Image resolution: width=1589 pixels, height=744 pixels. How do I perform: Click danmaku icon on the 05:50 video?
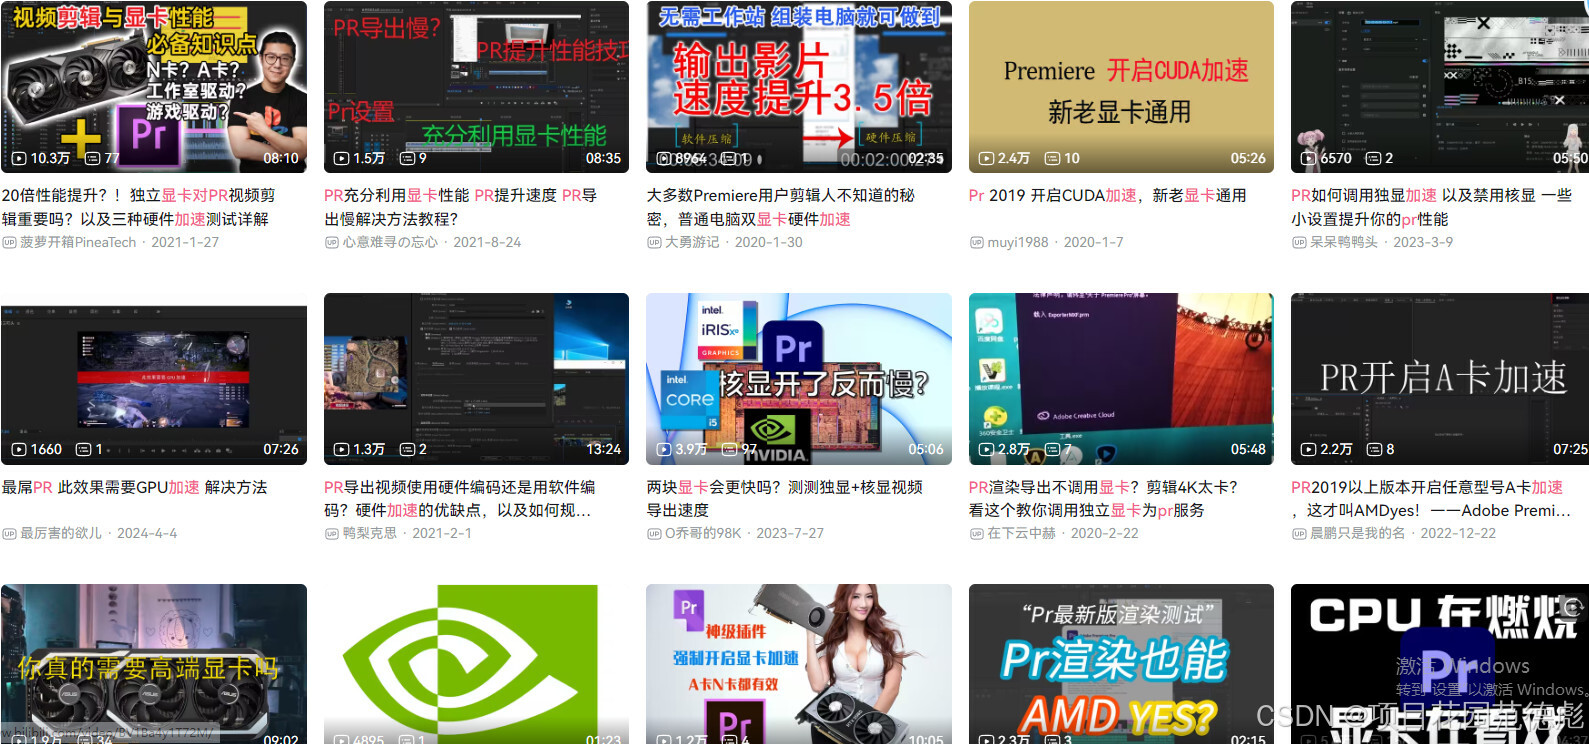(1373, 158)
